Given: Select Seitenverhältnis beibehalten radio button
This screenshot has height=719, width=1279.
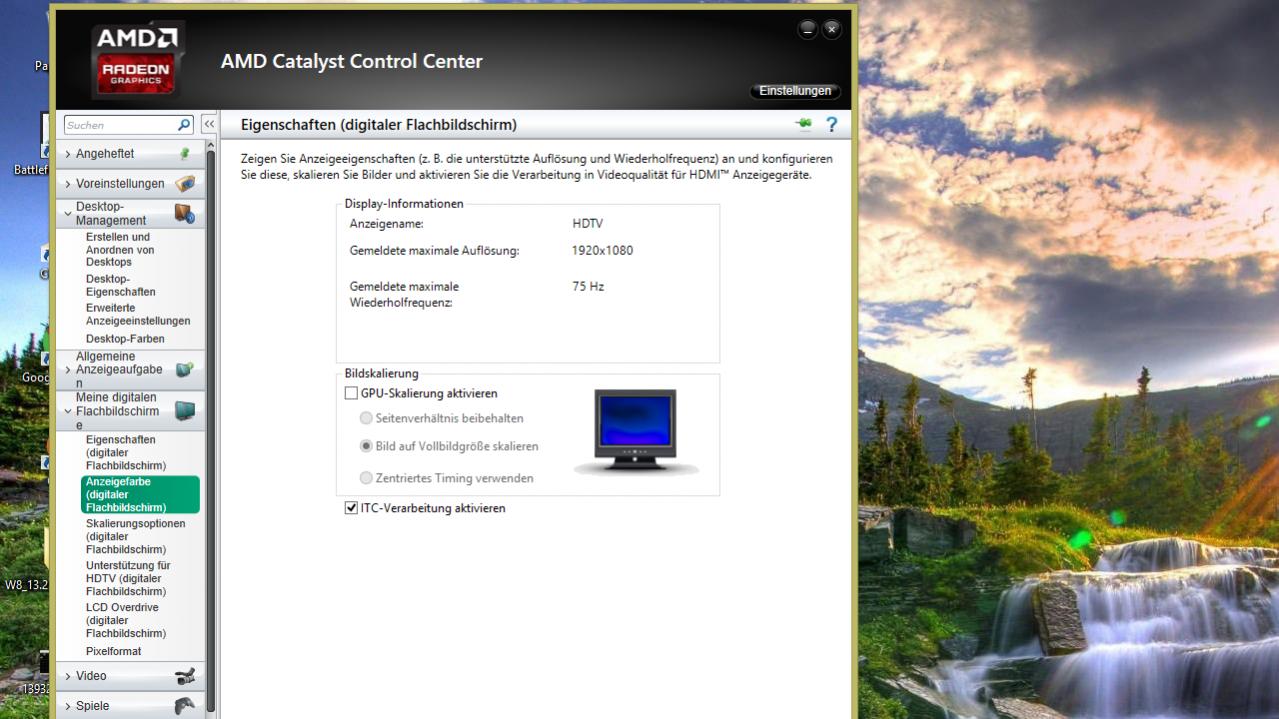Looking at the screenshot, I should [366, 418].
